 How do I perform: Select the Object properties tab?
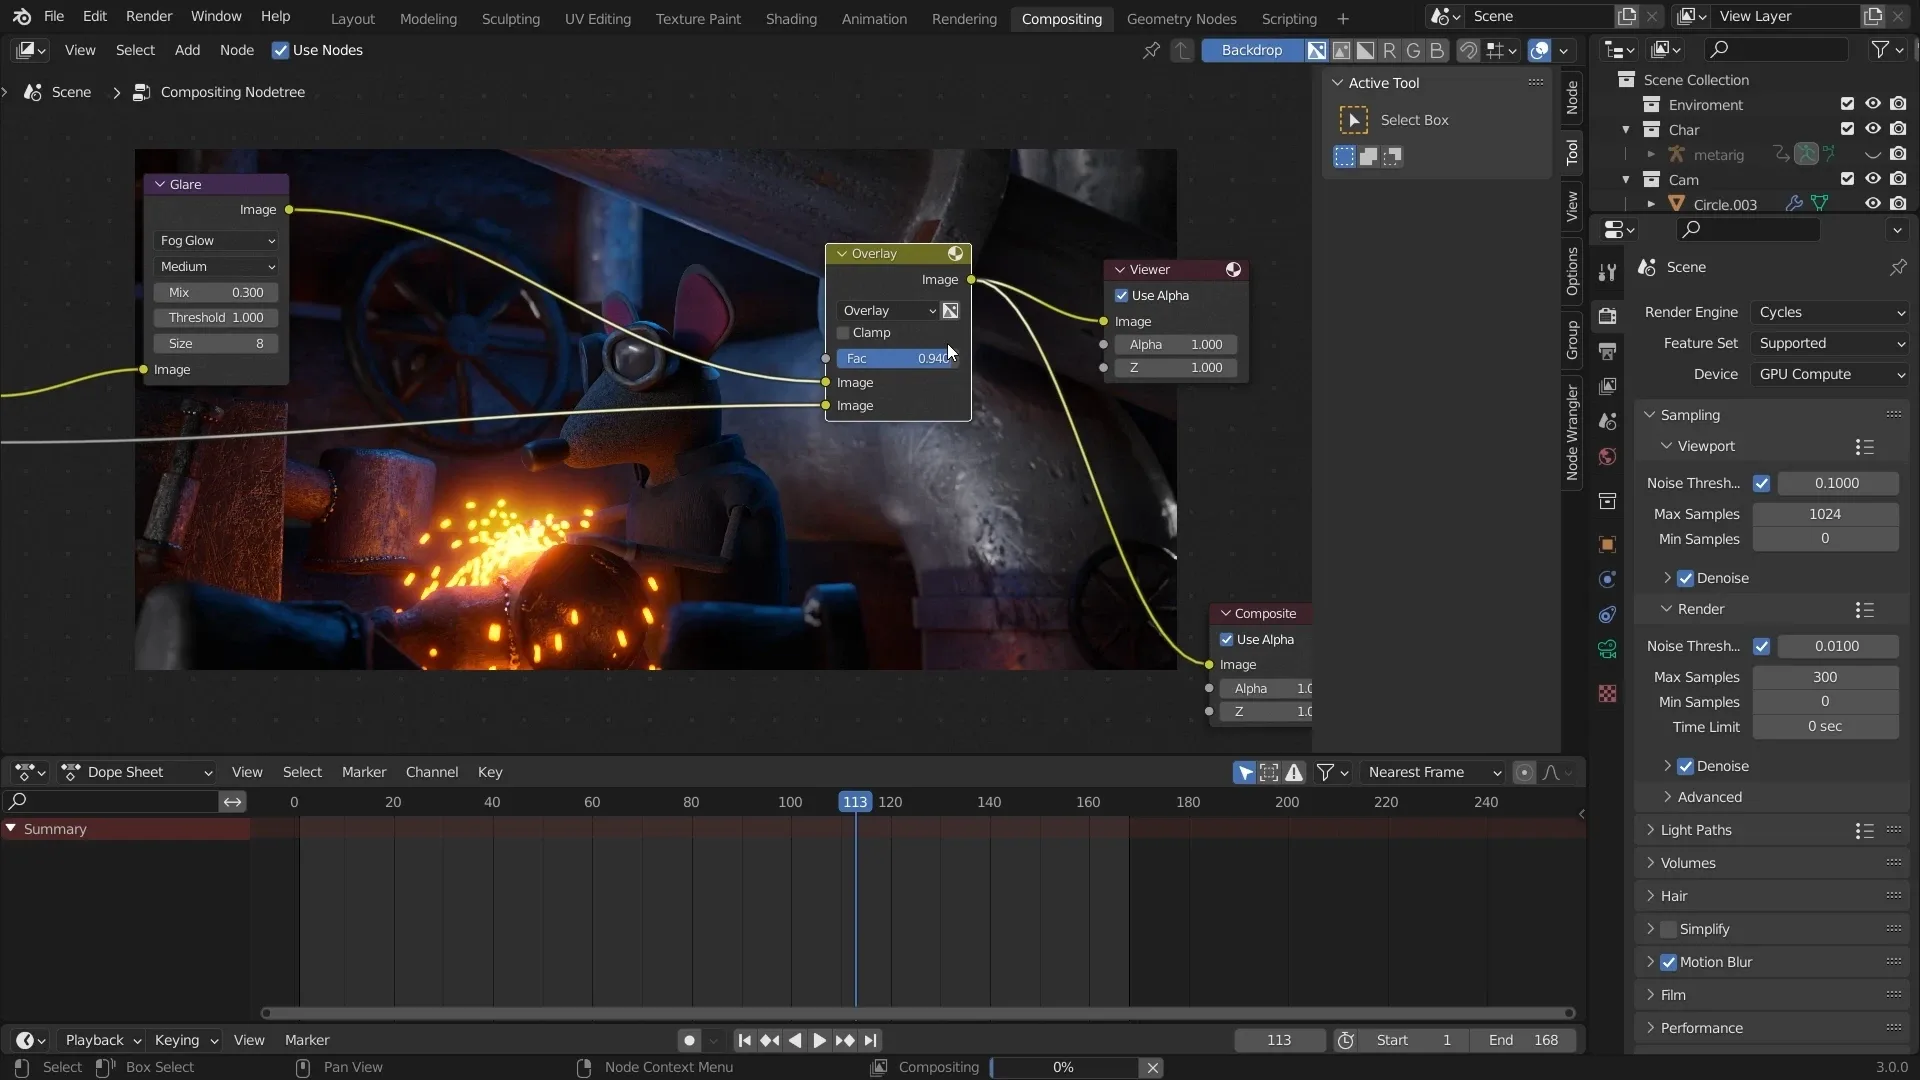pos(1607,544)
